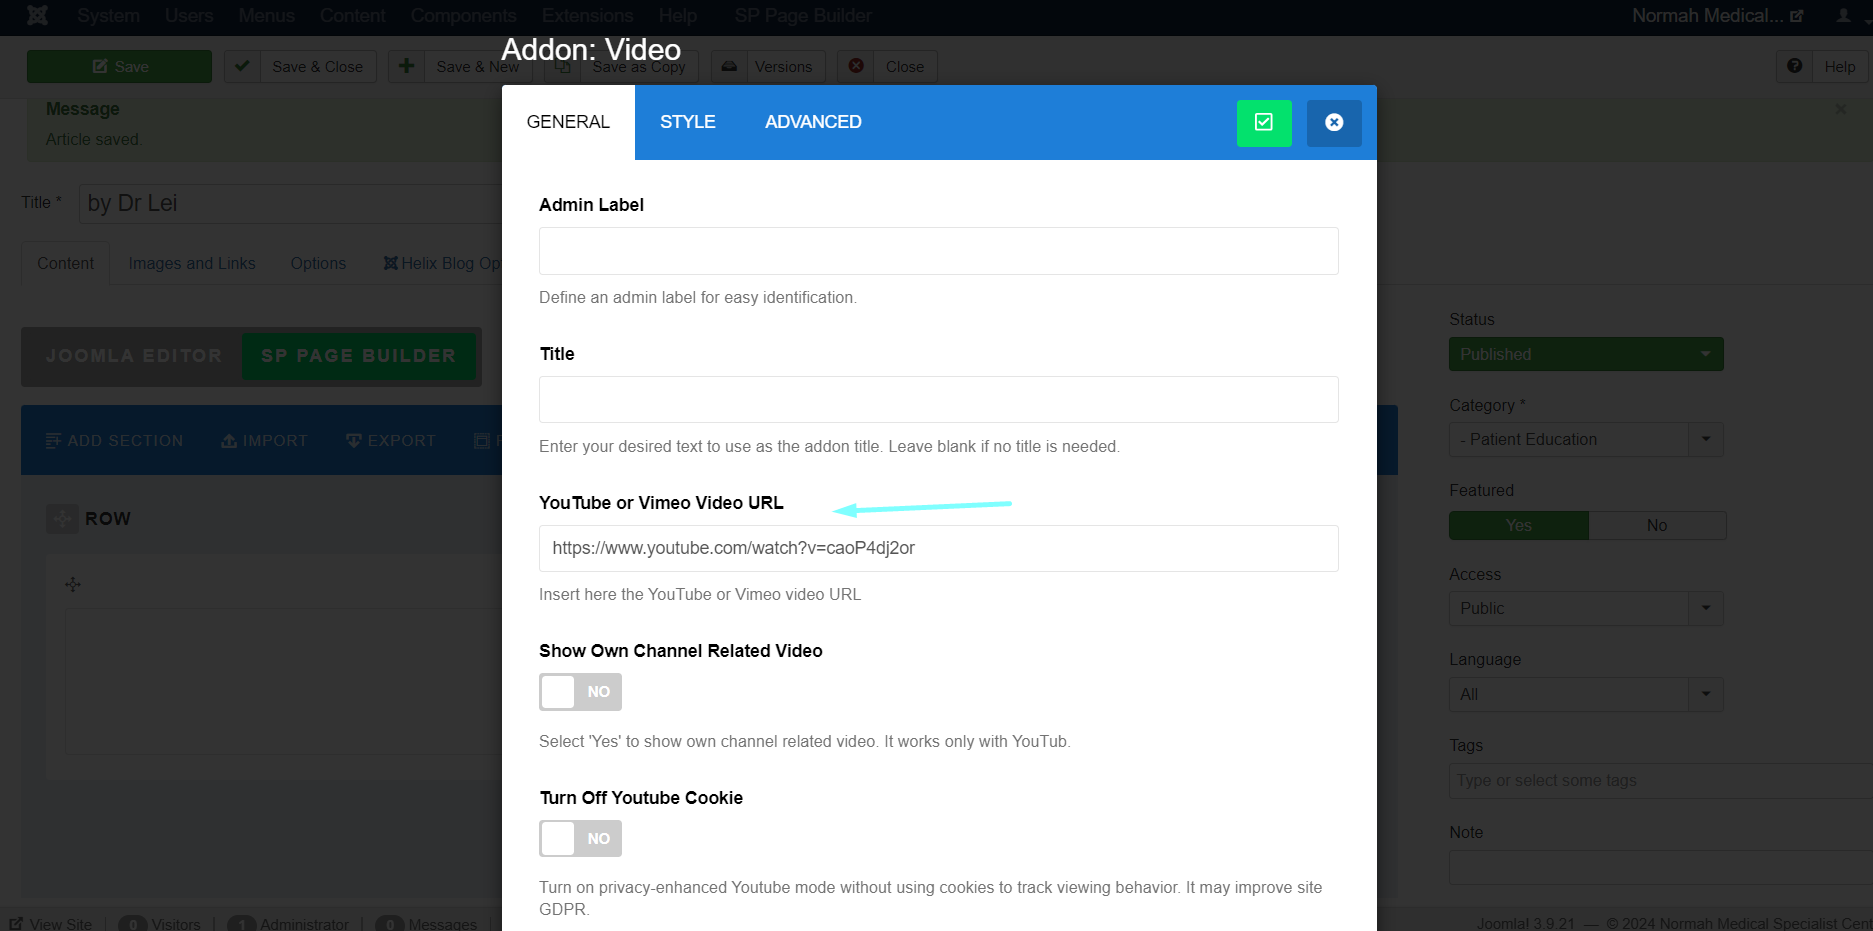Open the Menus menu
Image resolution: width=1873 pixels, height=931 pixels.
click(266, 16)
